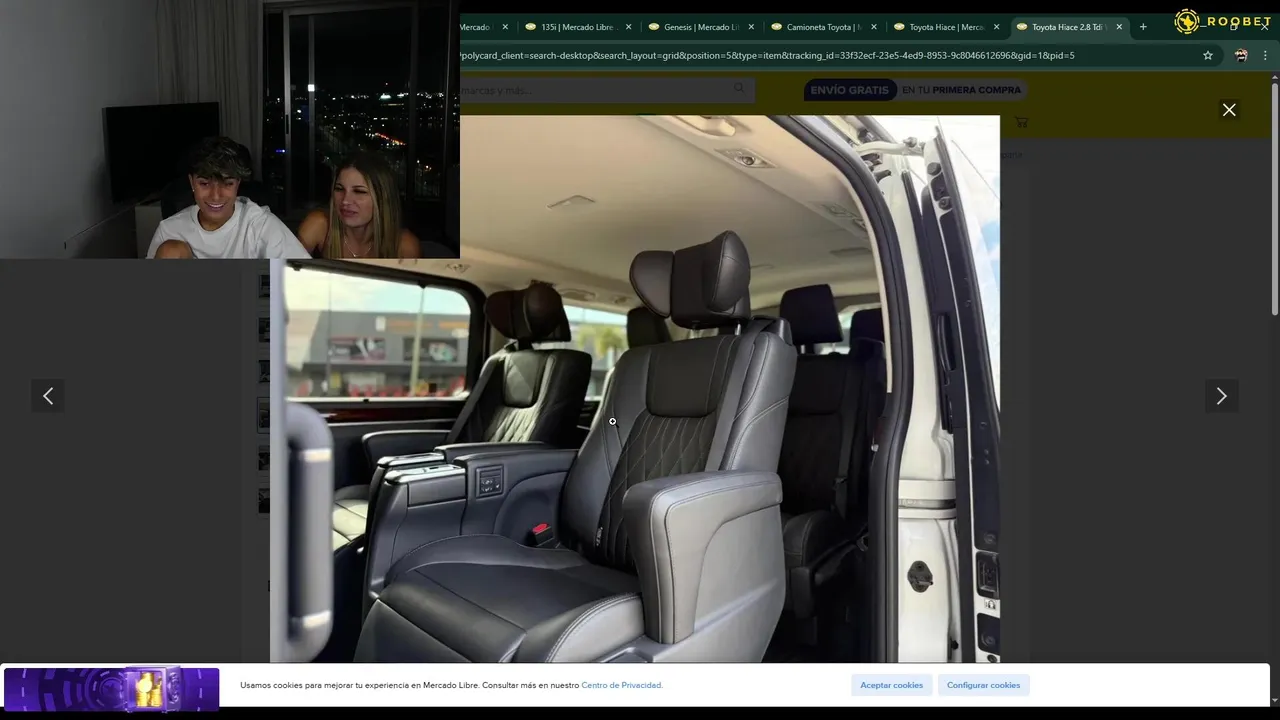The height and width of the screenshot is (720, 1280).
Task: Click the Envío Gratis promotion banner
Action: pyautogui.click(x=915, y=90)
